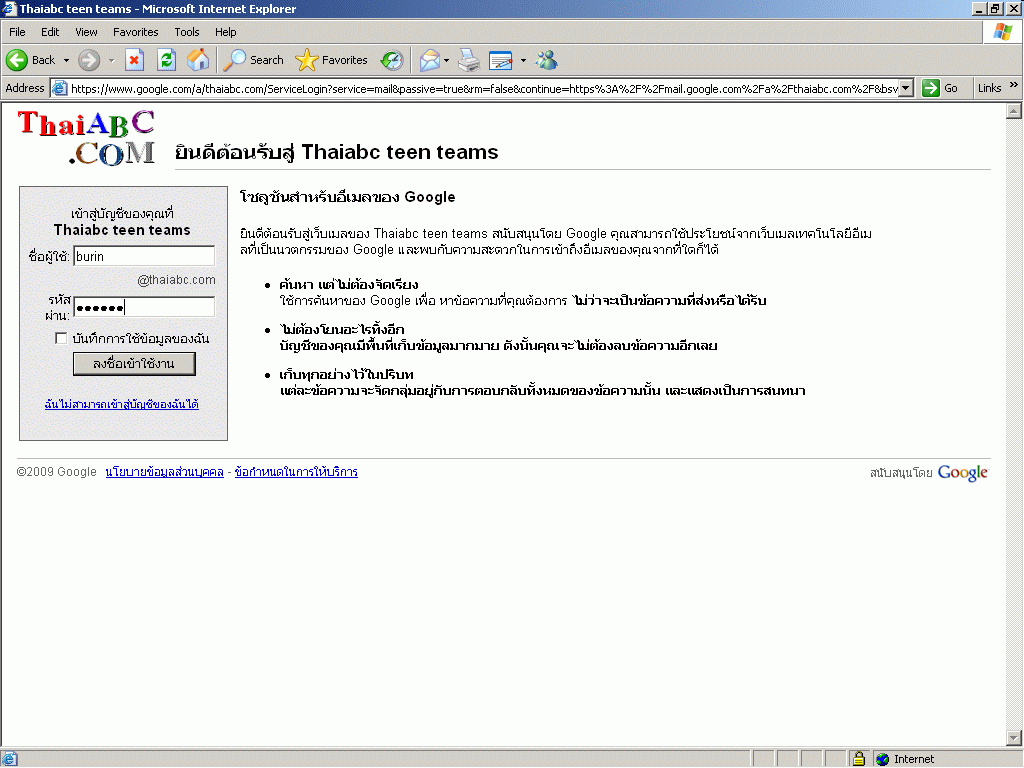Refresh the page with the Refresh icon
This screenshot has height=768, width=1024.
click(x=166, y=60)
